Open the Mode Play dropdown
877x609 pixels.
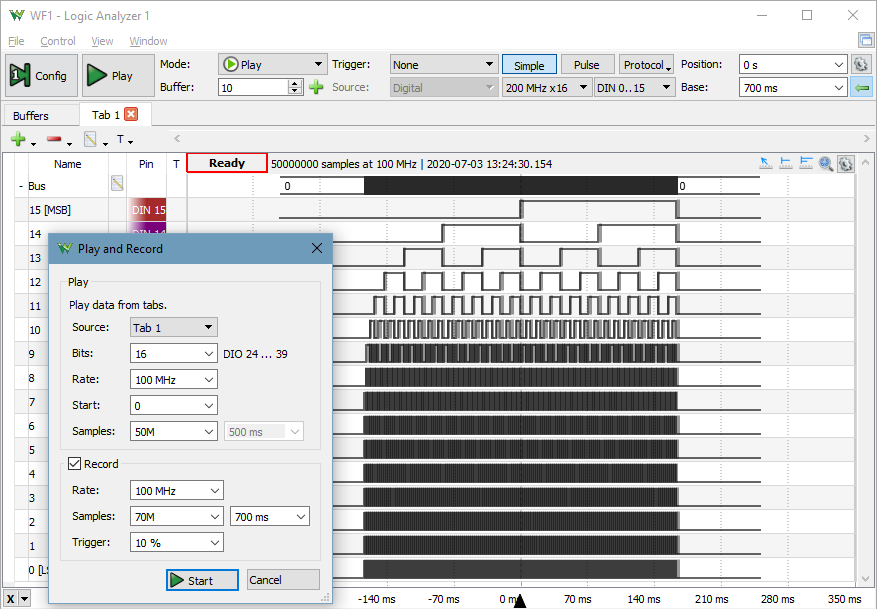(x=272, y=64)
